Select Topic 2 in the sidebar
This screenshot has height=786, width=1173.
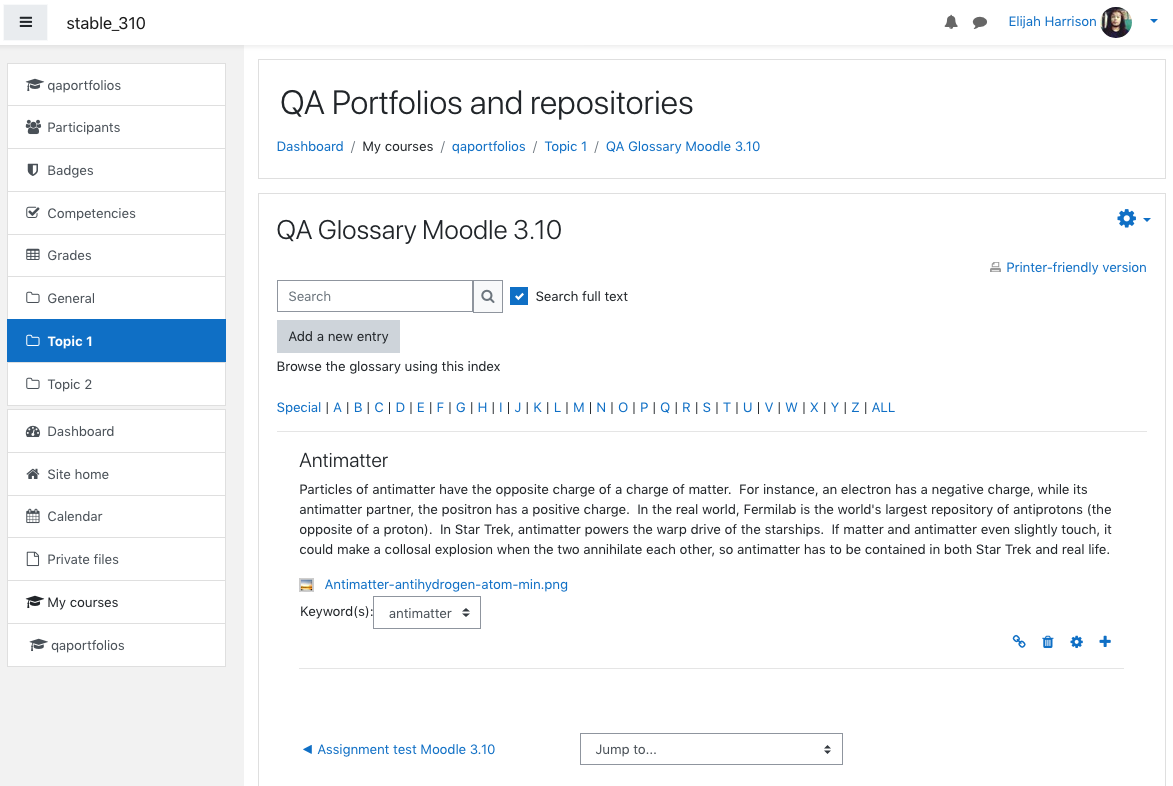116,384
